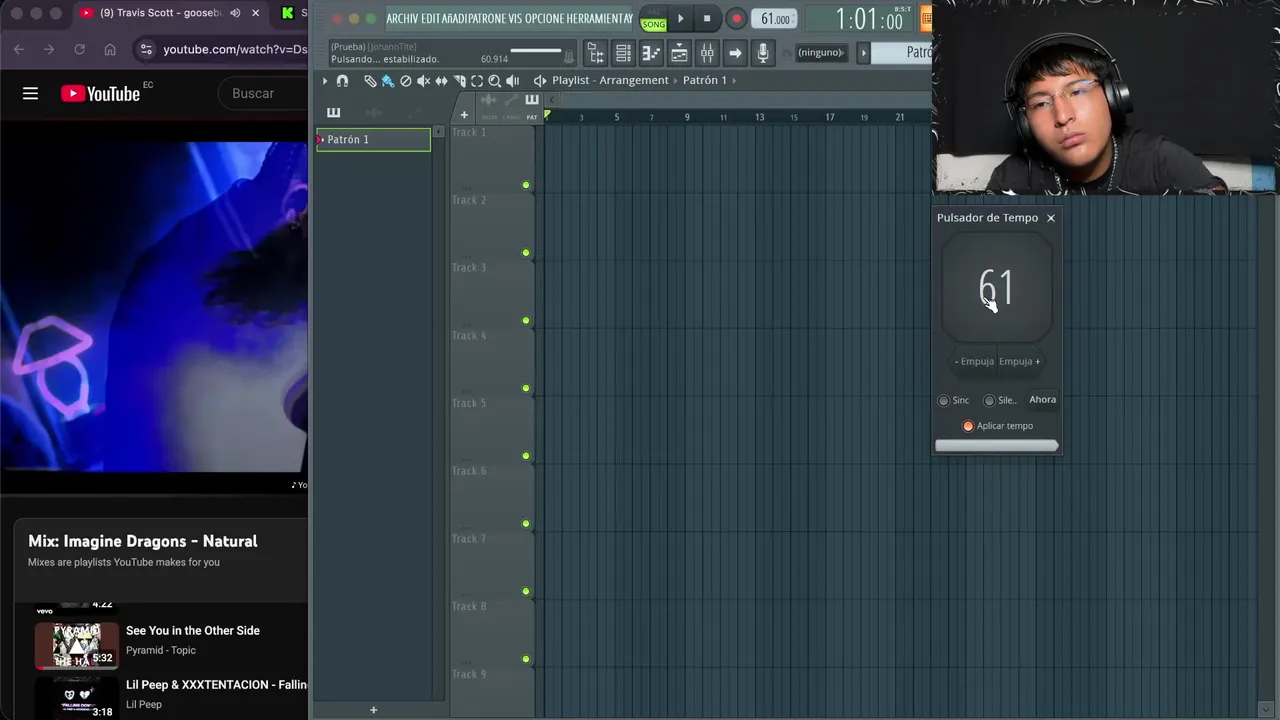Select the mute tool in playlist
The height and width of the screenshot is (720, 1280).
tap(423, 81)
